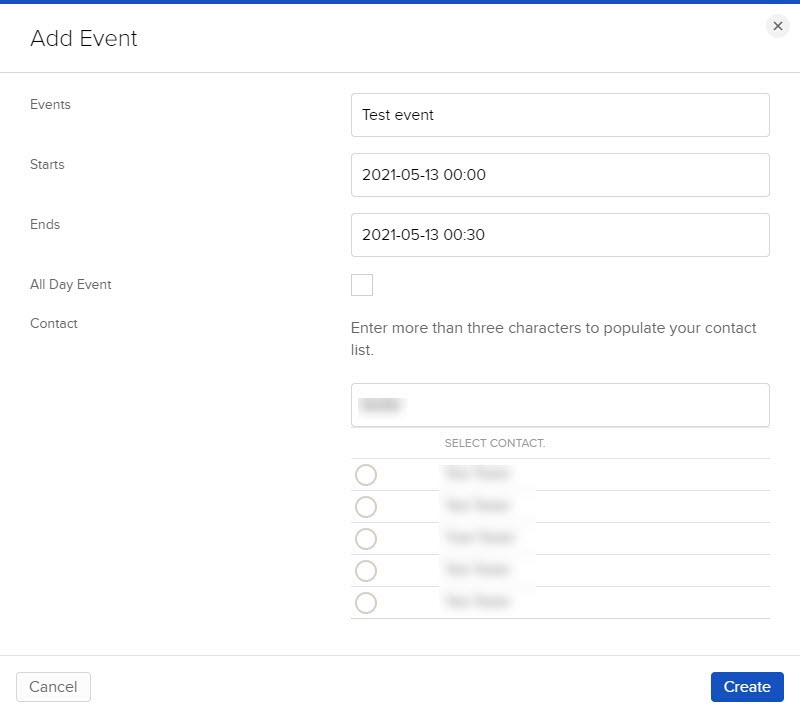Edit the Ends date field

point(560,234)
